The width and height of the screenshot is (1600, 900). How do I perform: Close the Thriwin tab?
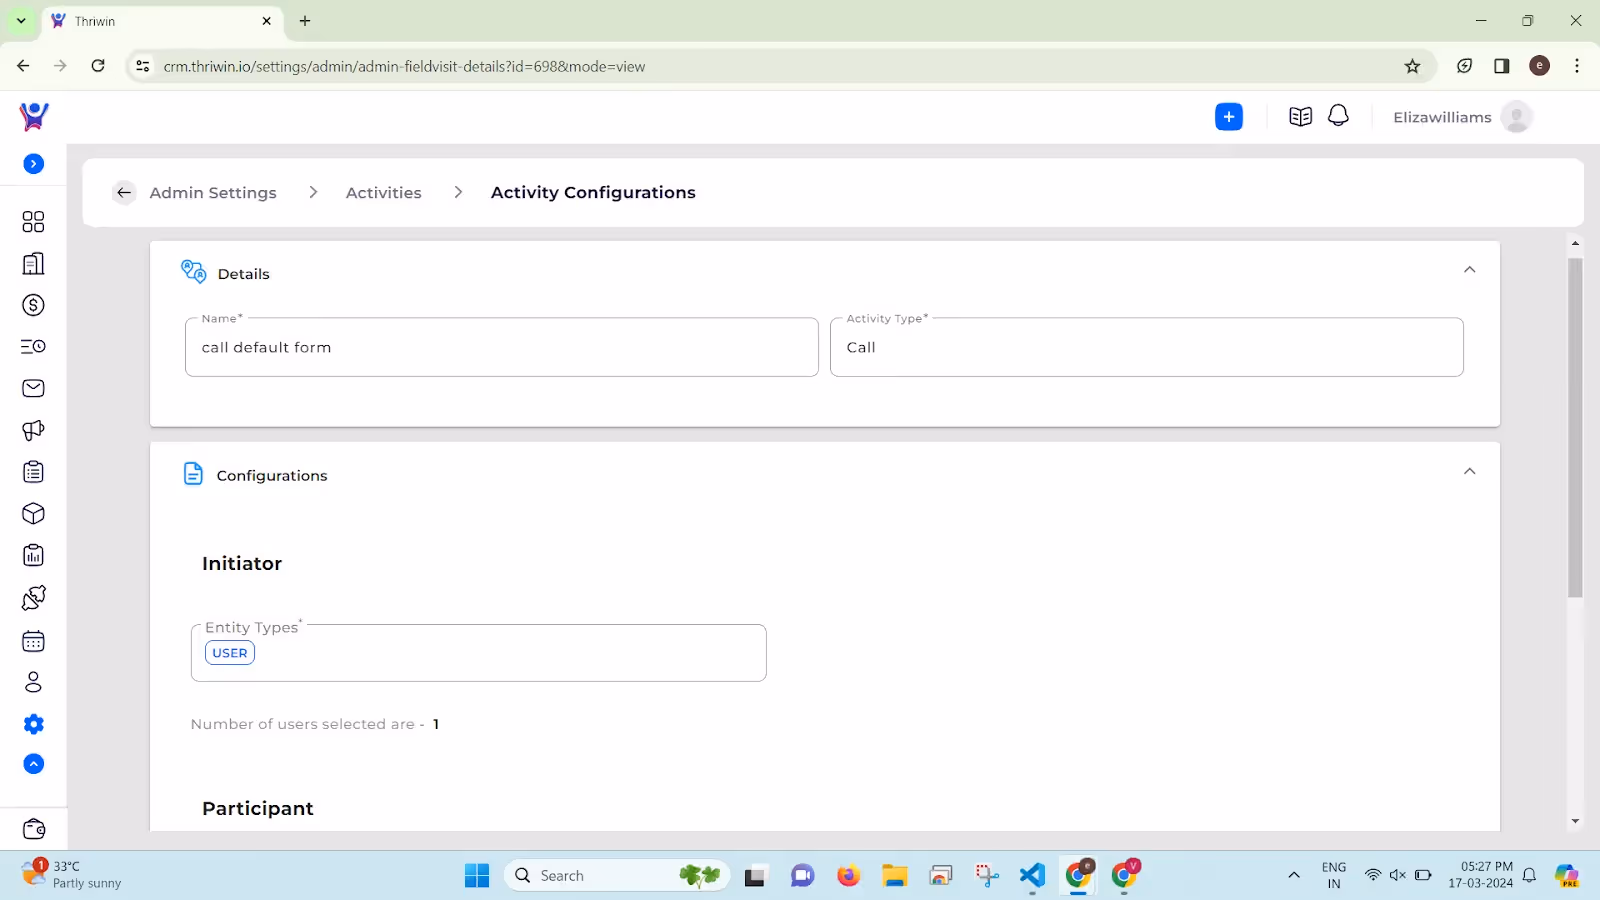267,21
